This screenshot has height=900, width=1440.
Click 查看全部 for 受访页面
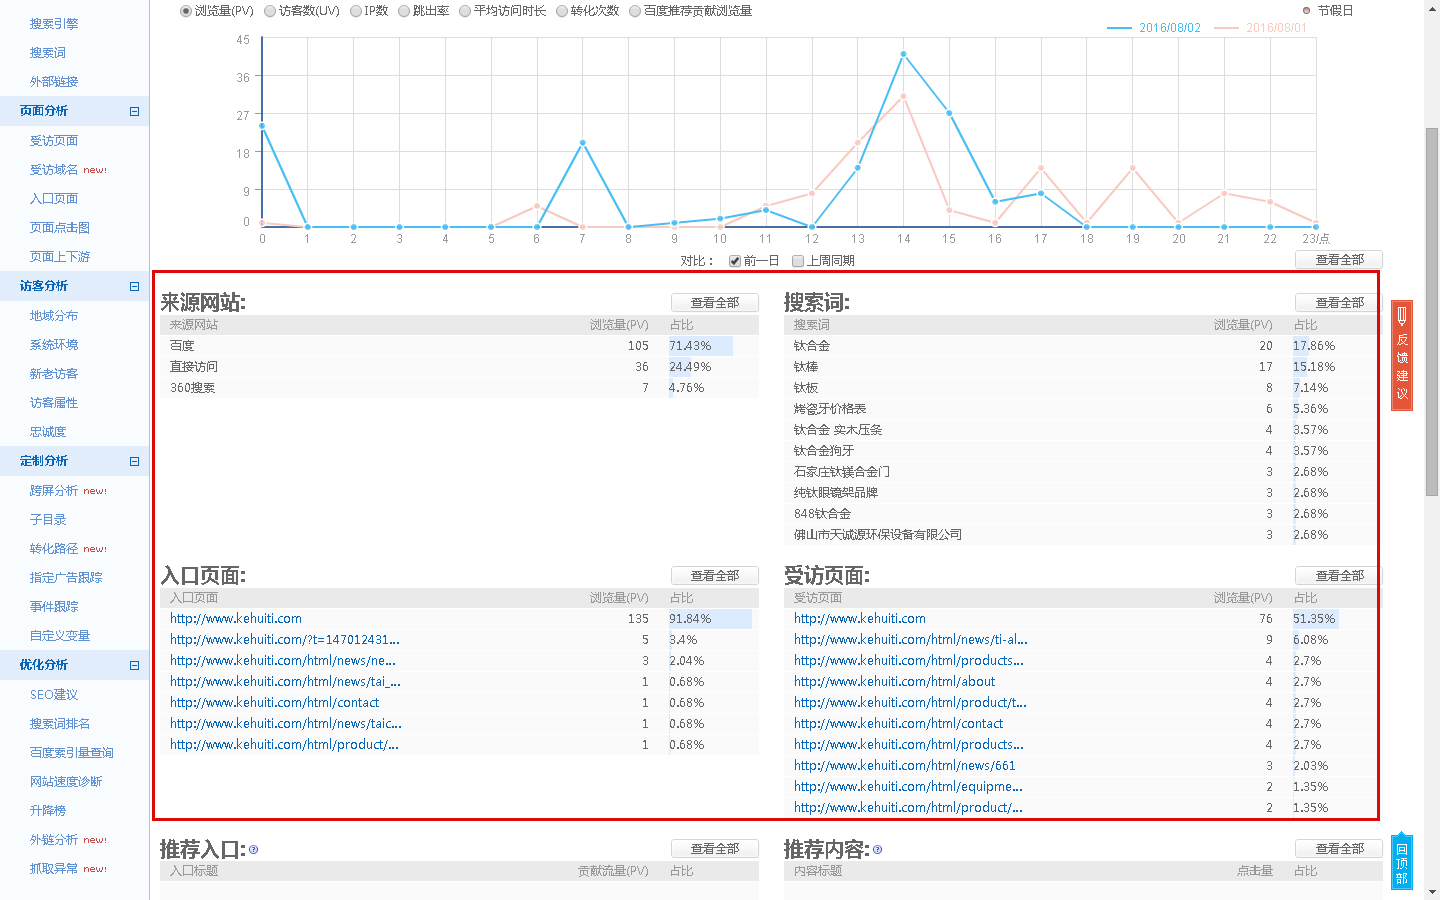[1339, 576]
